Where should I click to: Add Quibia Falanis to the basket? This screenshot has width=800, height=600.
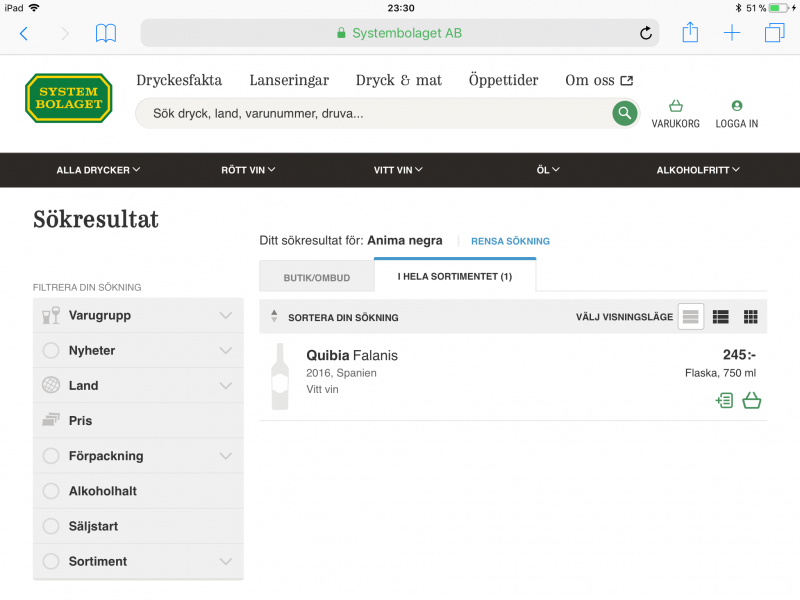[x=752, y=401]
